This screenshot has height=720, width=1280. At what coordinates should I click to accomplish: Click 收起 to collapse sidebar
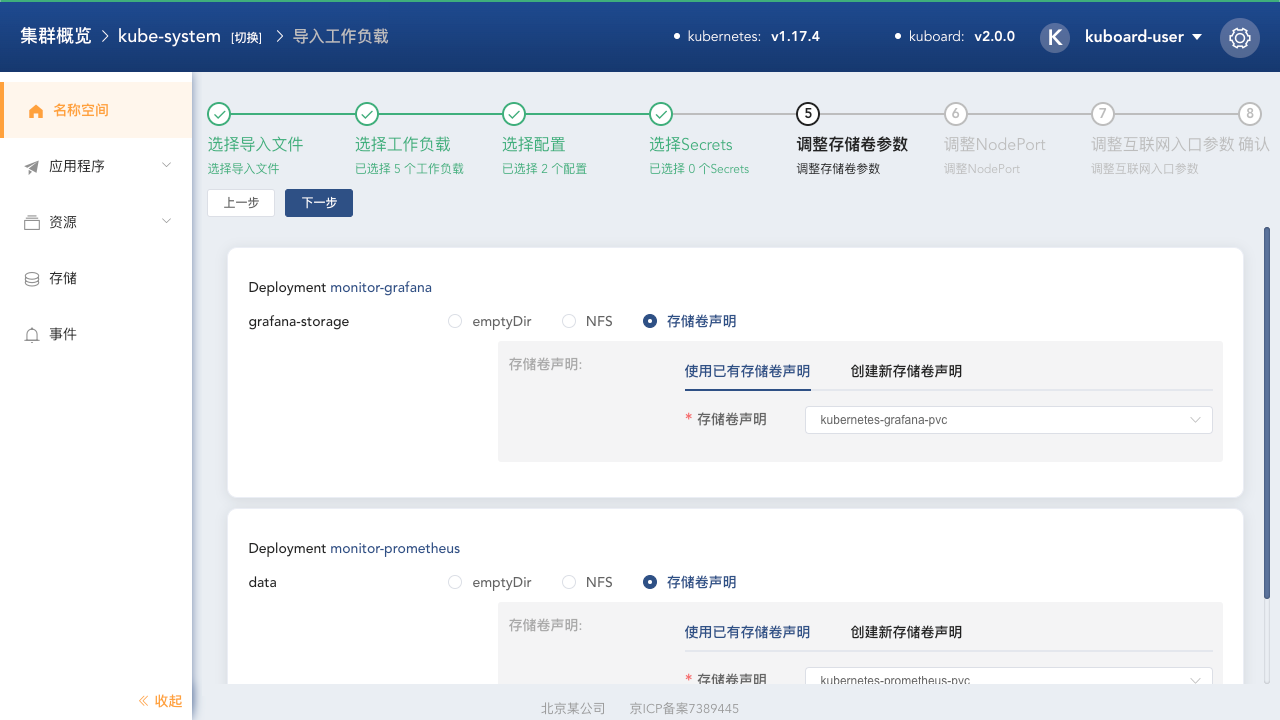(x=168, y=701)
